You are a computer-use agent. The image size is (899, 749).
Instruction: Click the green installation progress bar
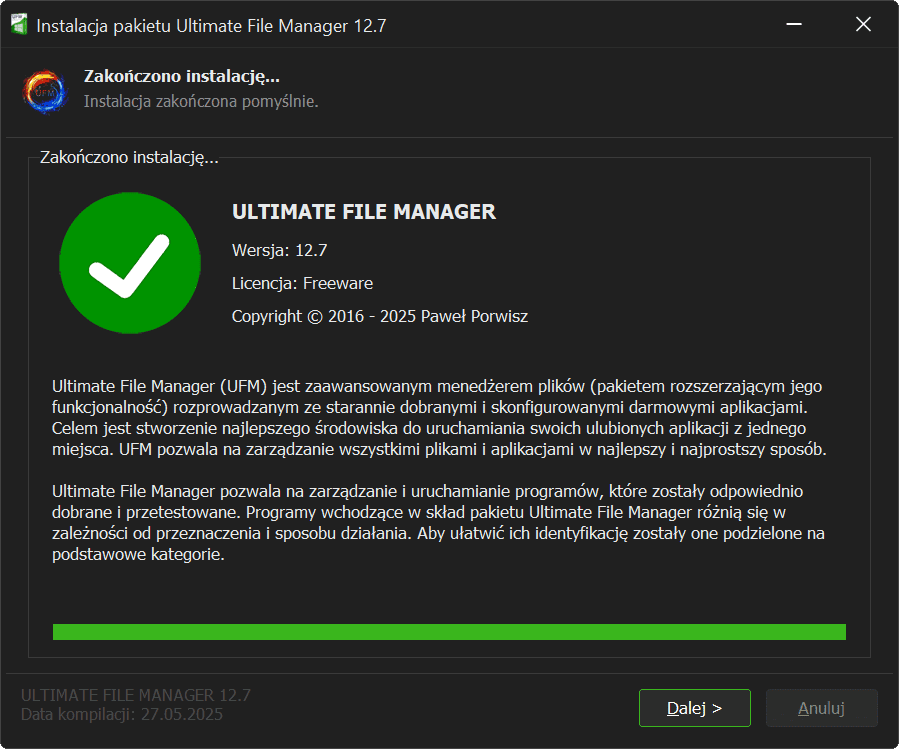449,632
